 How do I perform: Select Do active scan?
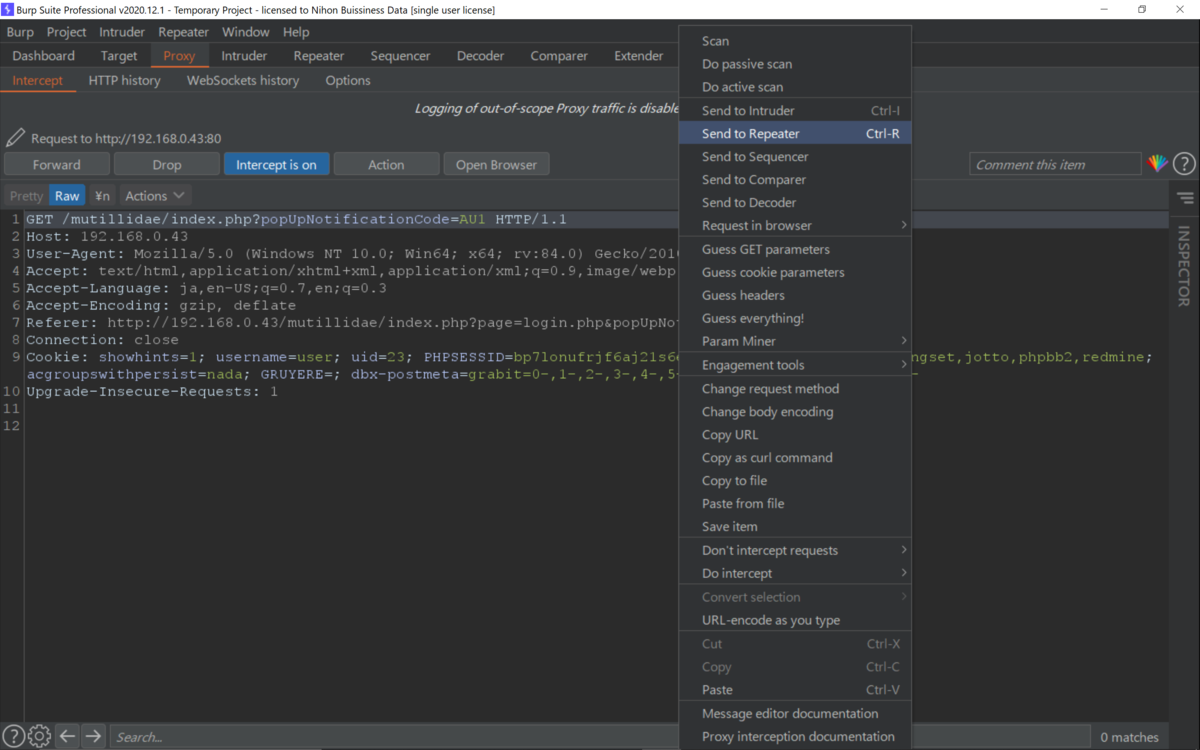click(x=795, y=87)
